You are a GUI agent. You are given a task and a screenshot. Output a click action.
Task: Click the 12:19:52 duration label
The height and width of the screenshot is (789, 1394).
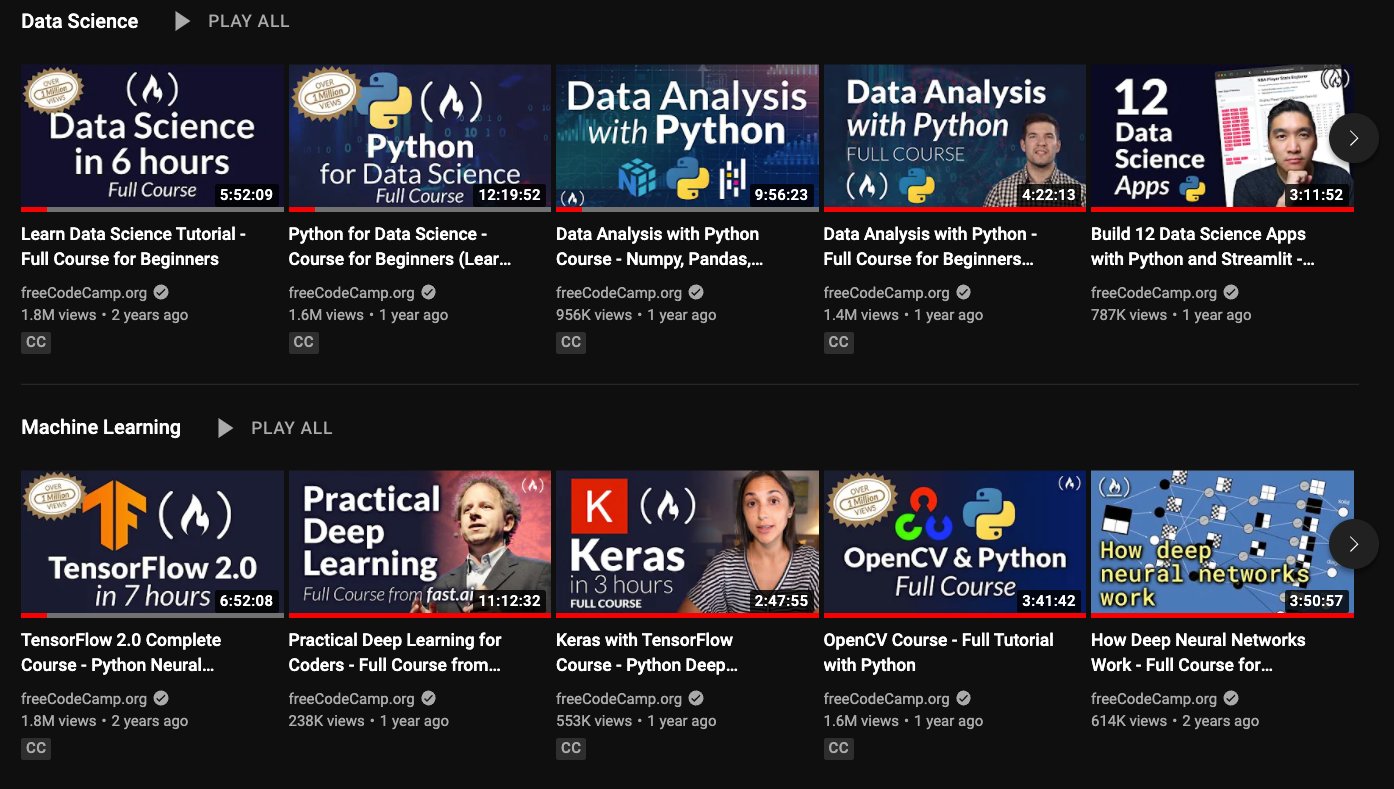pyautogui.click(x=509, y=195)
